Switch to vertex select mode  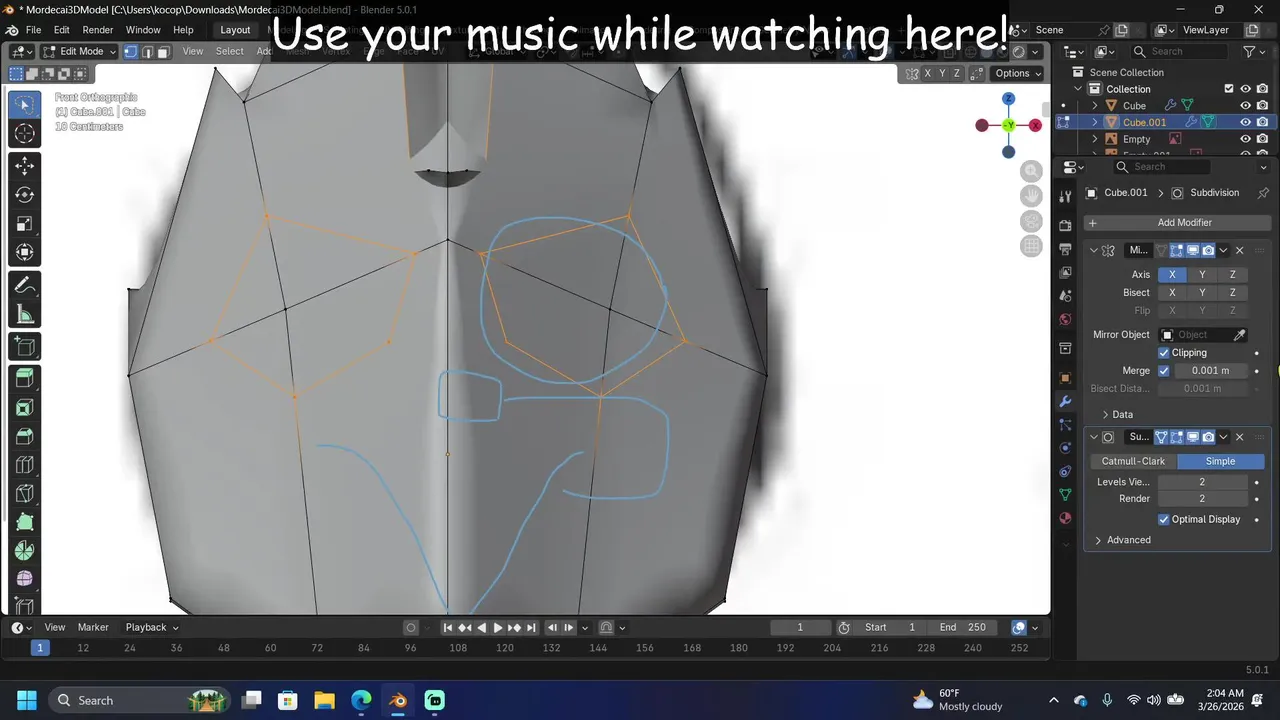[131, 51]
